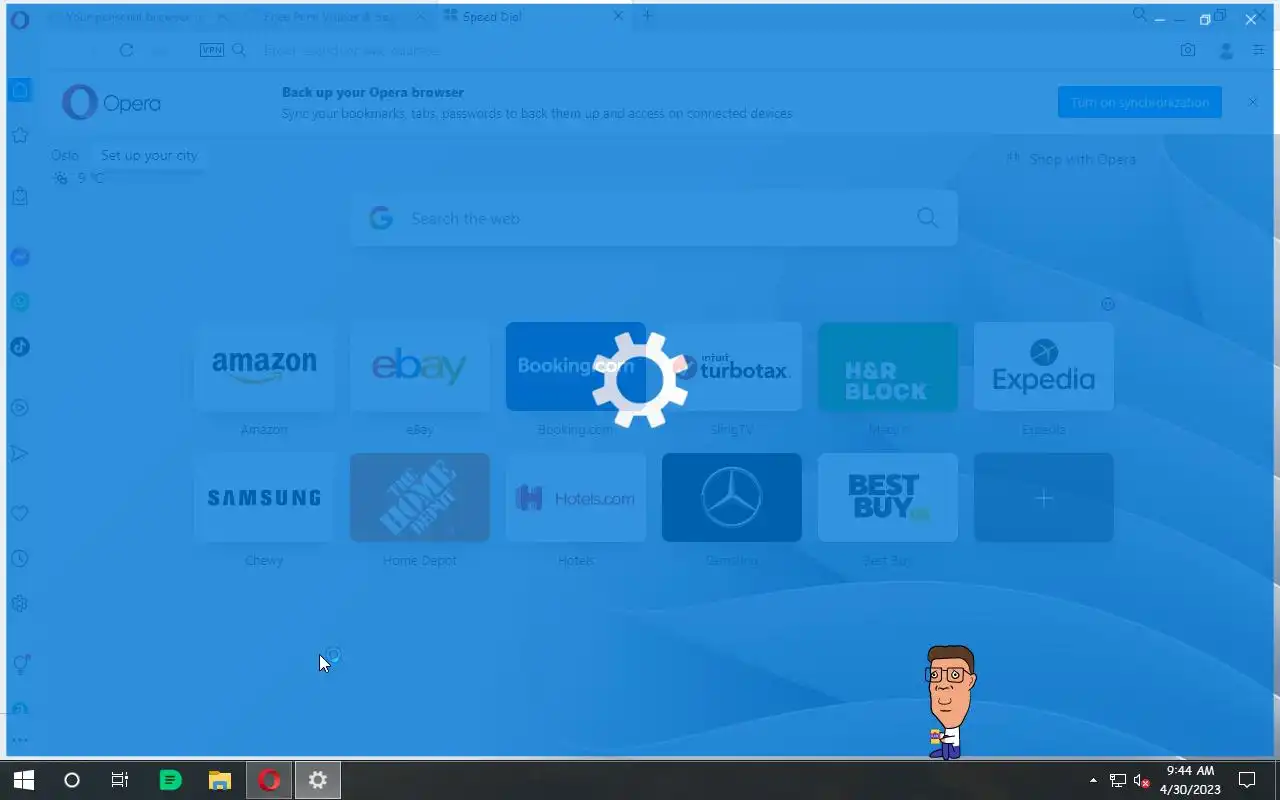Screen dimensions: 1280x800
Task: Open the notification center icon
Action: pyautogui.click(x=1247, y=780)
